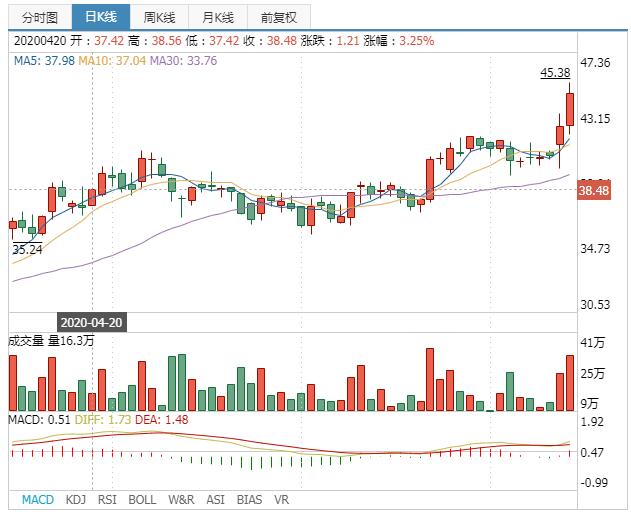Click the 前复权 tab

278,17
